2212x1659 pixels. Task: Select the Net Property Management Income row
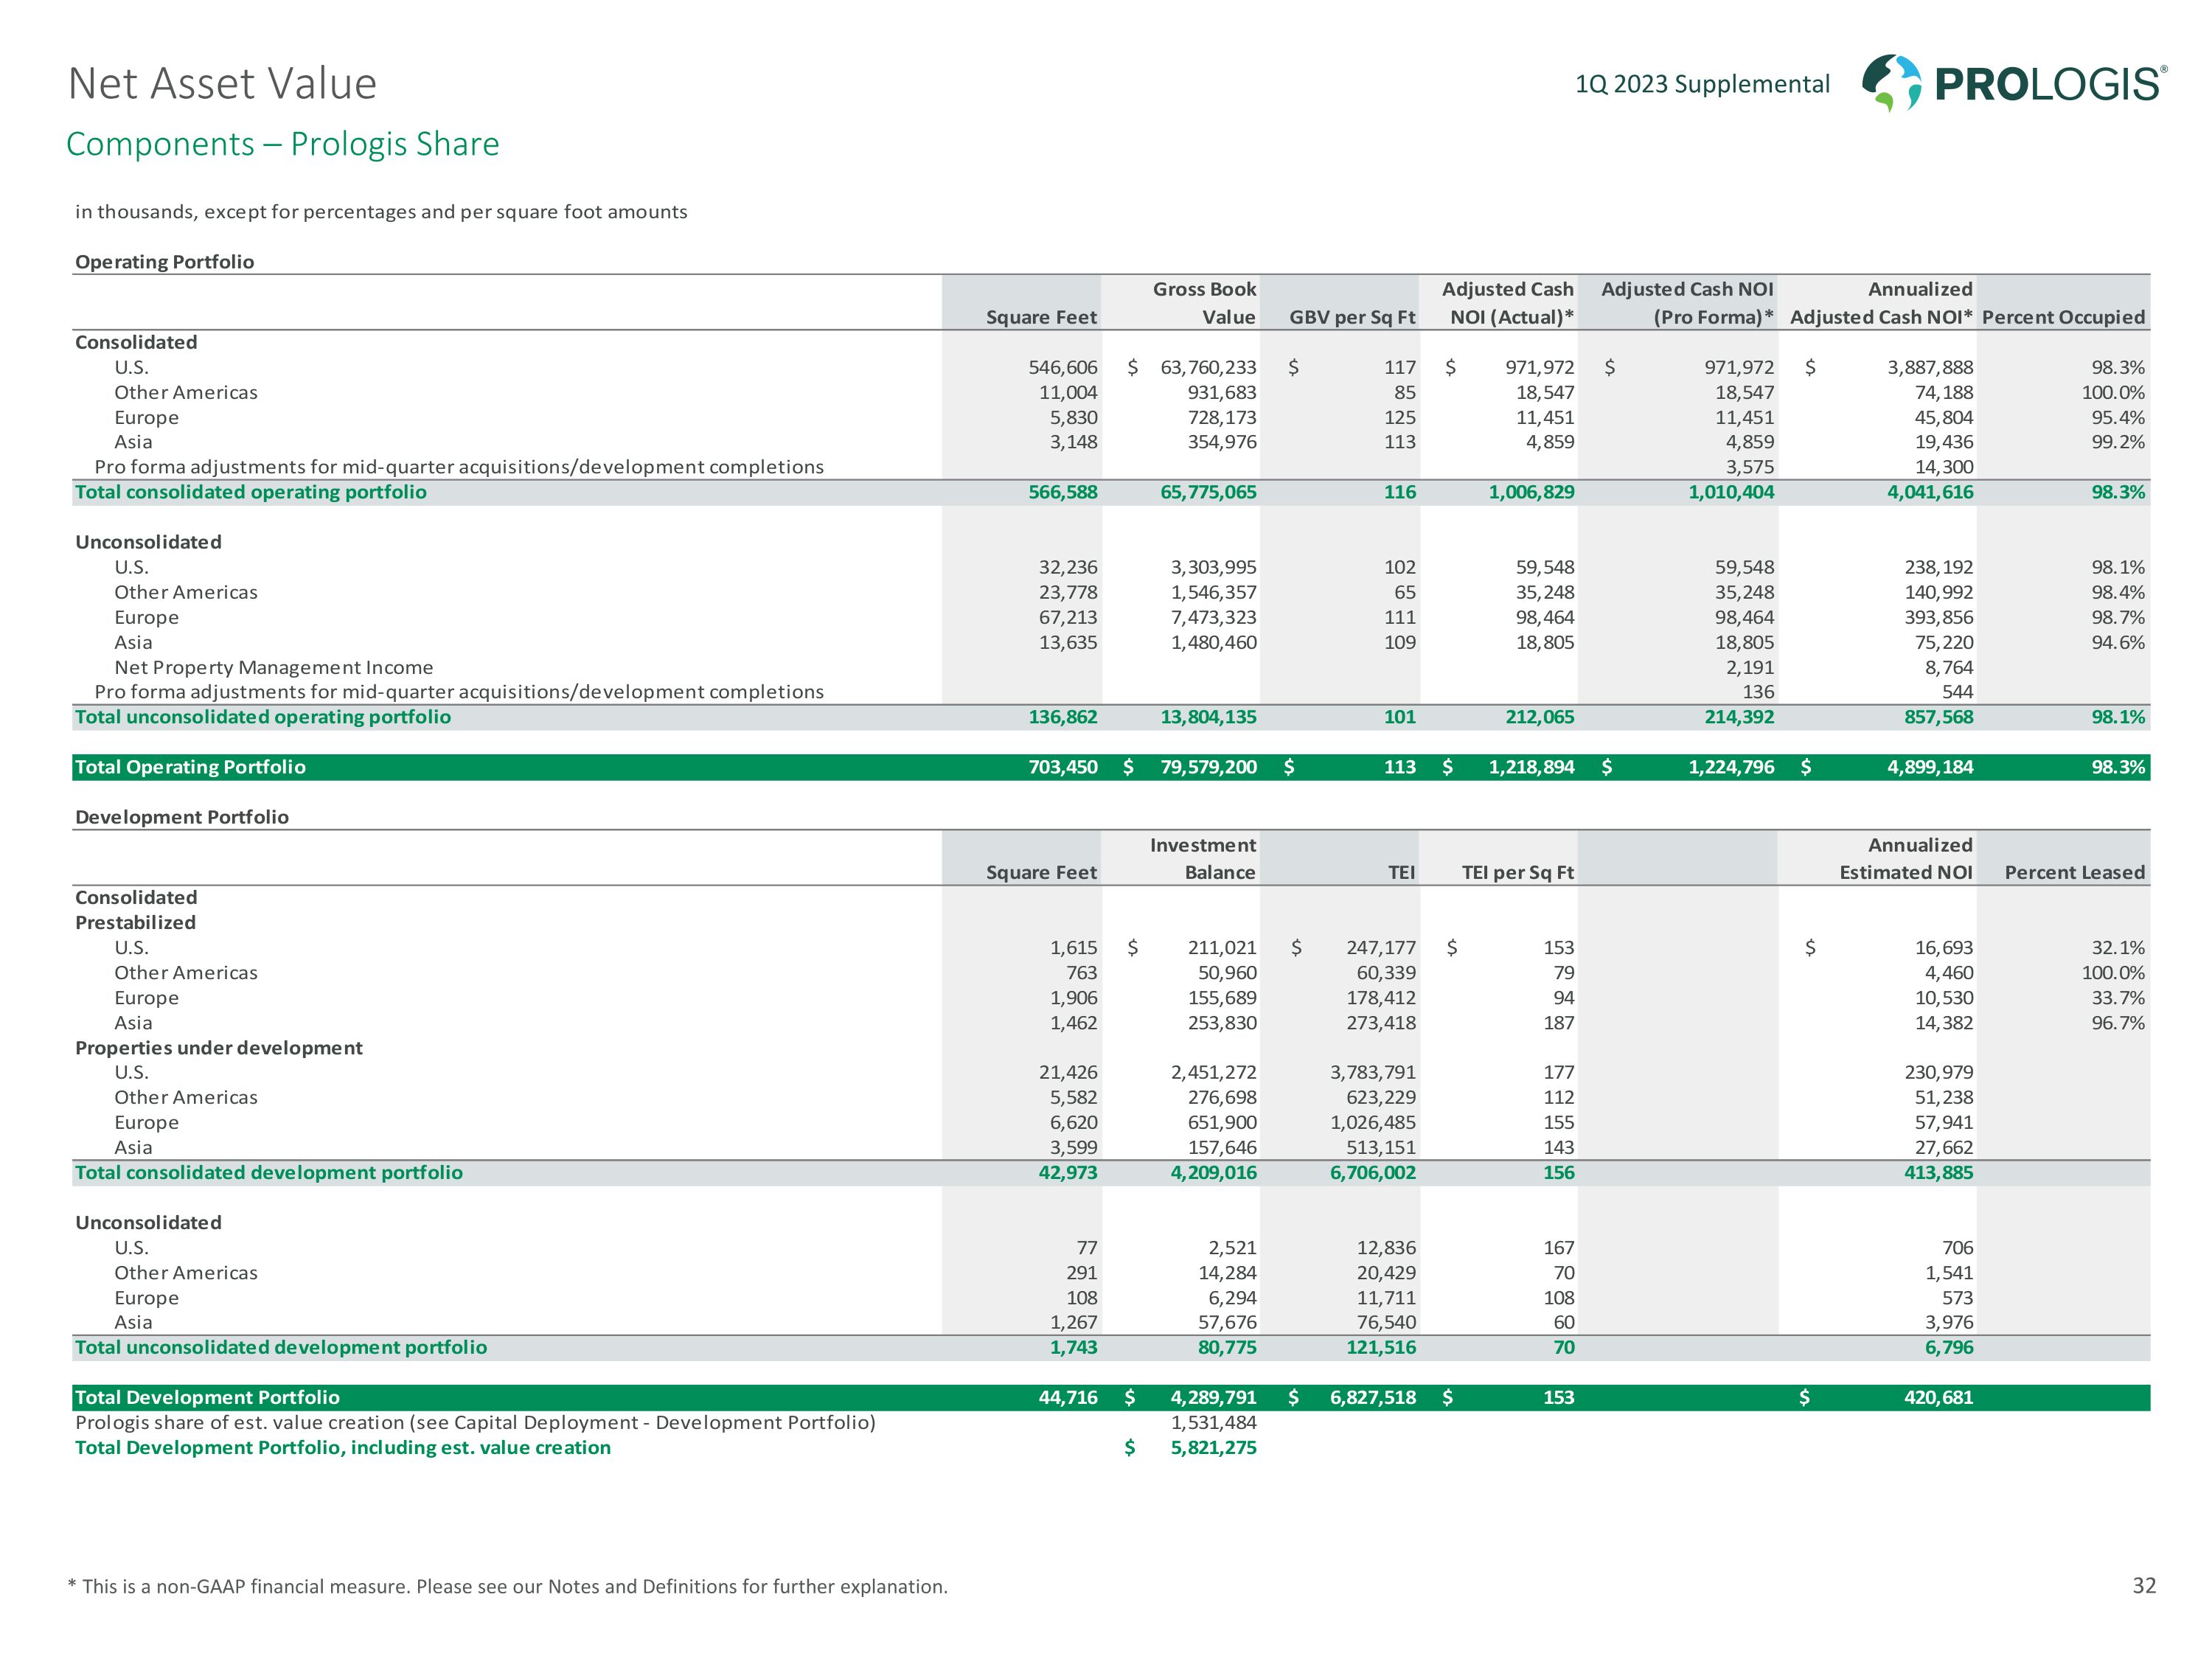[x=273, y=667]
